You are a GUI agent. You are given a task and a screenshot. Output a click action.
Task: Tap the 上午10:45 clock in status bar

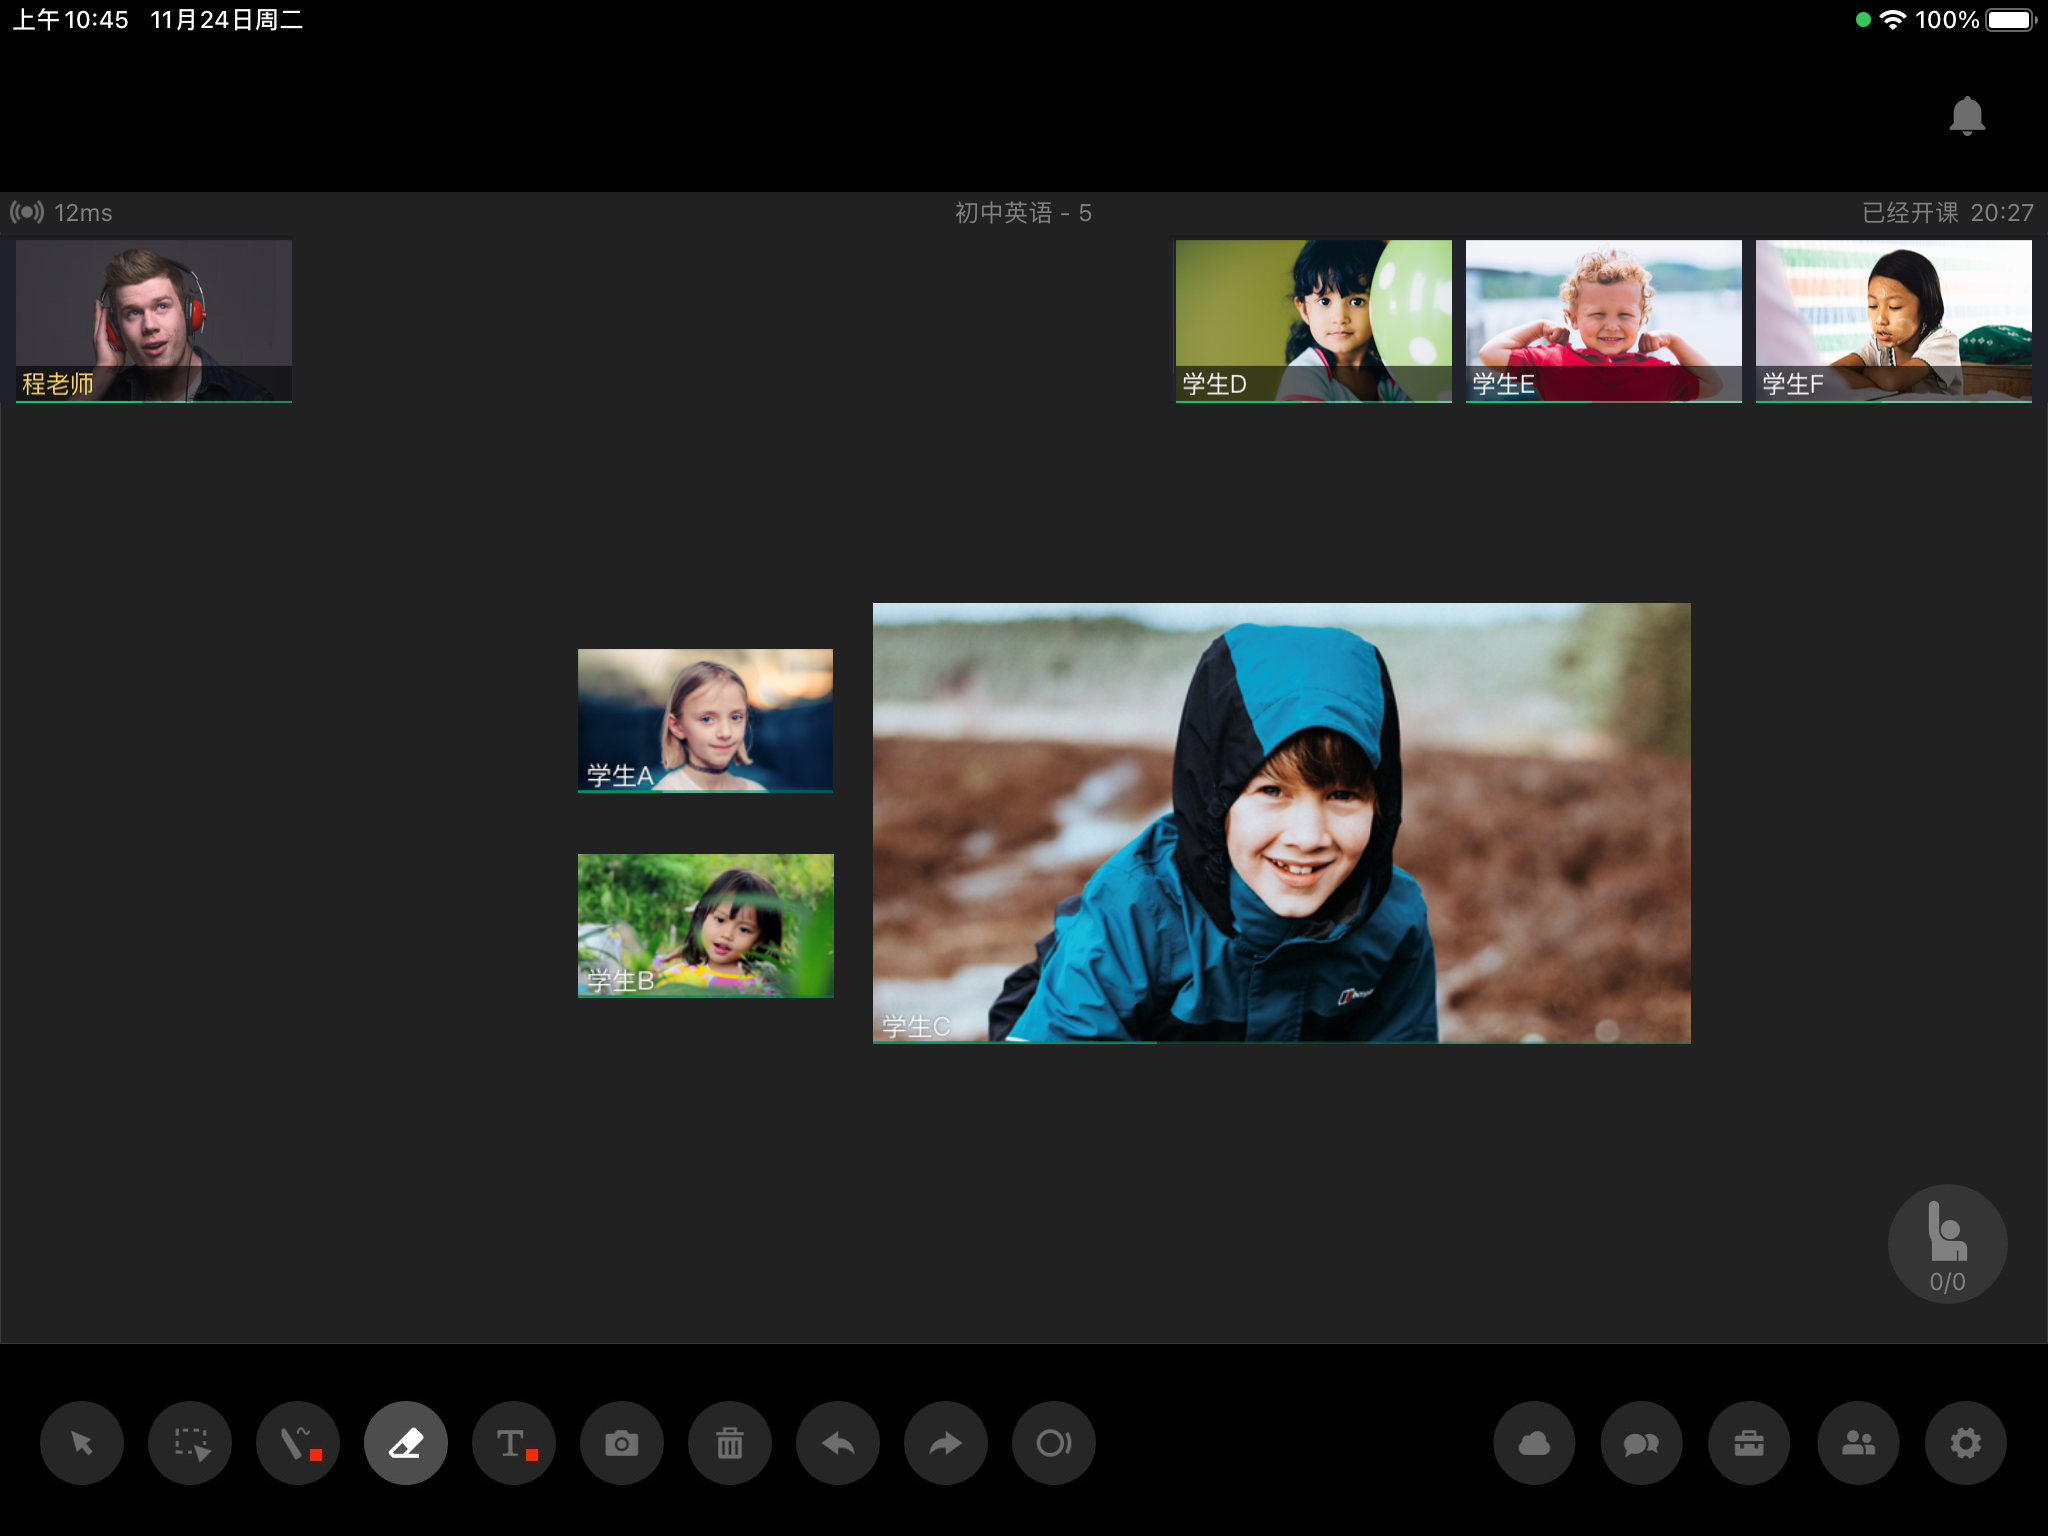click(x=70, y=20)
